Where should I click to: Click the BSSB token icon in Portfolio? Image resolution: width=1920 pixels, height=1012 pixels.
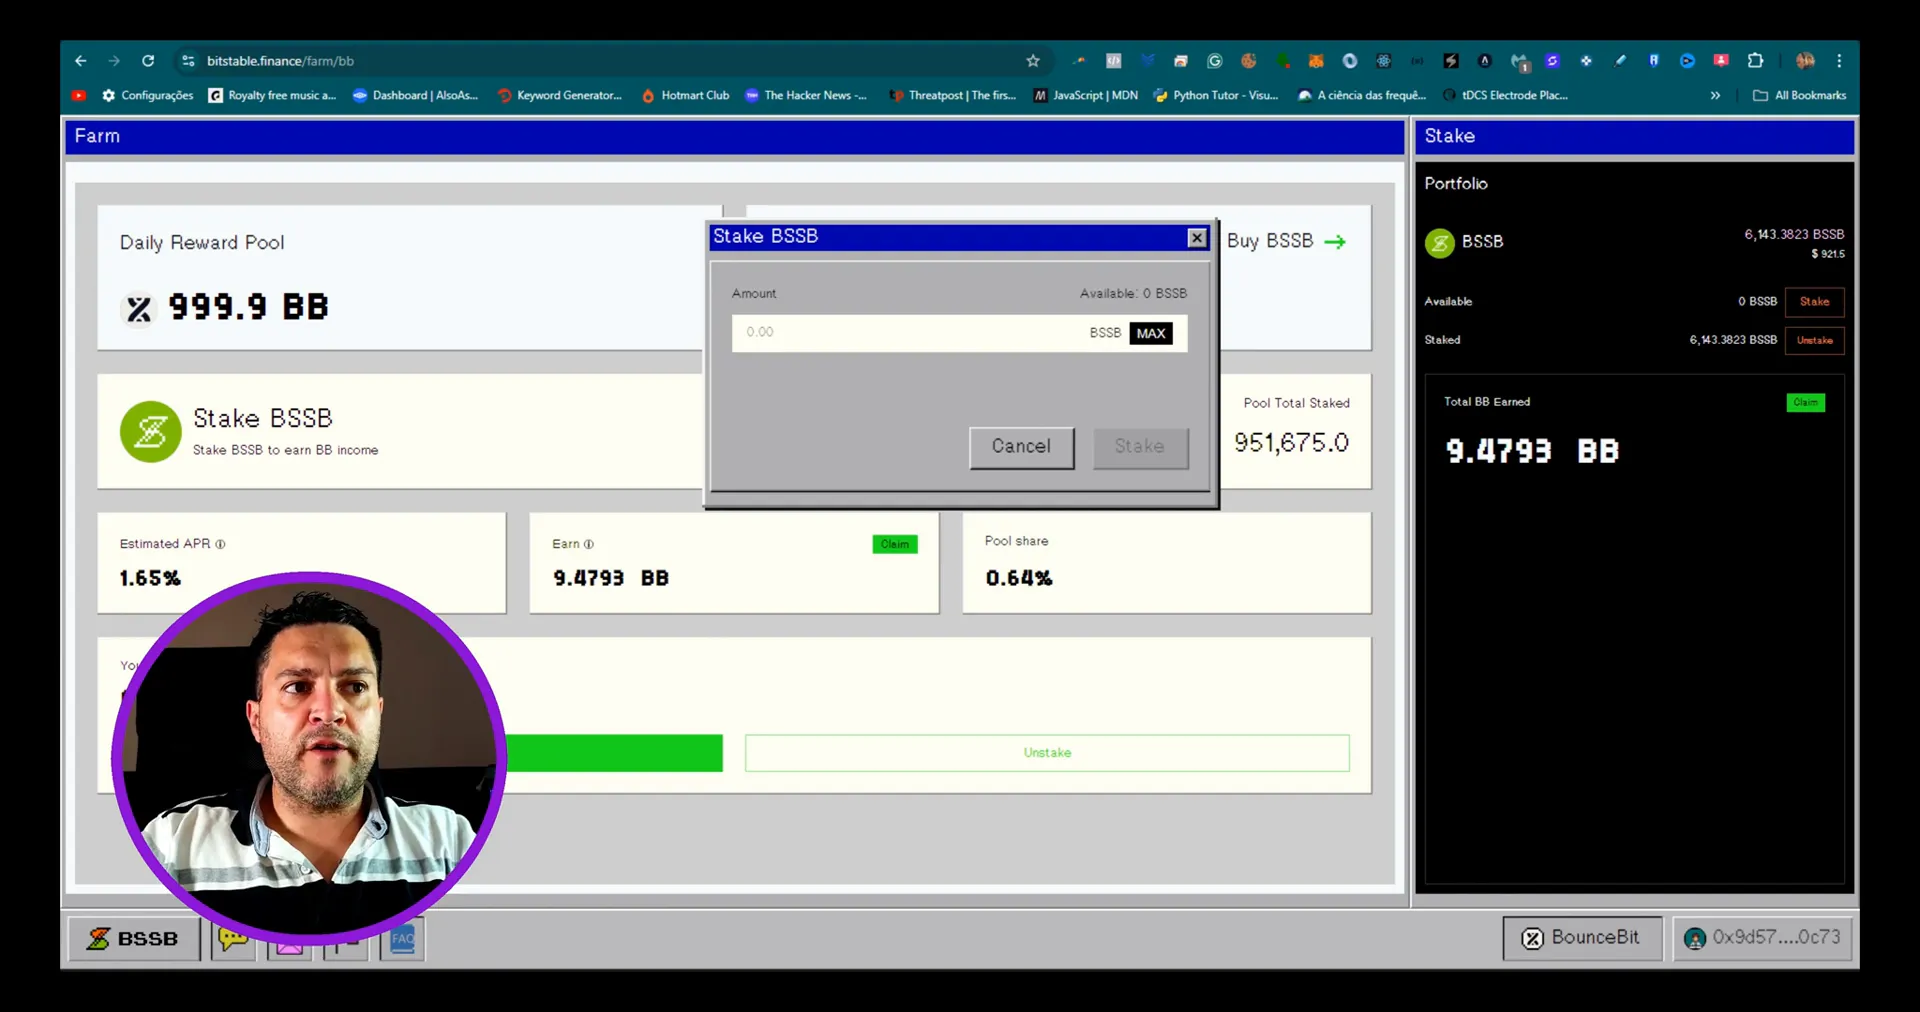[x=1439, y=243]
